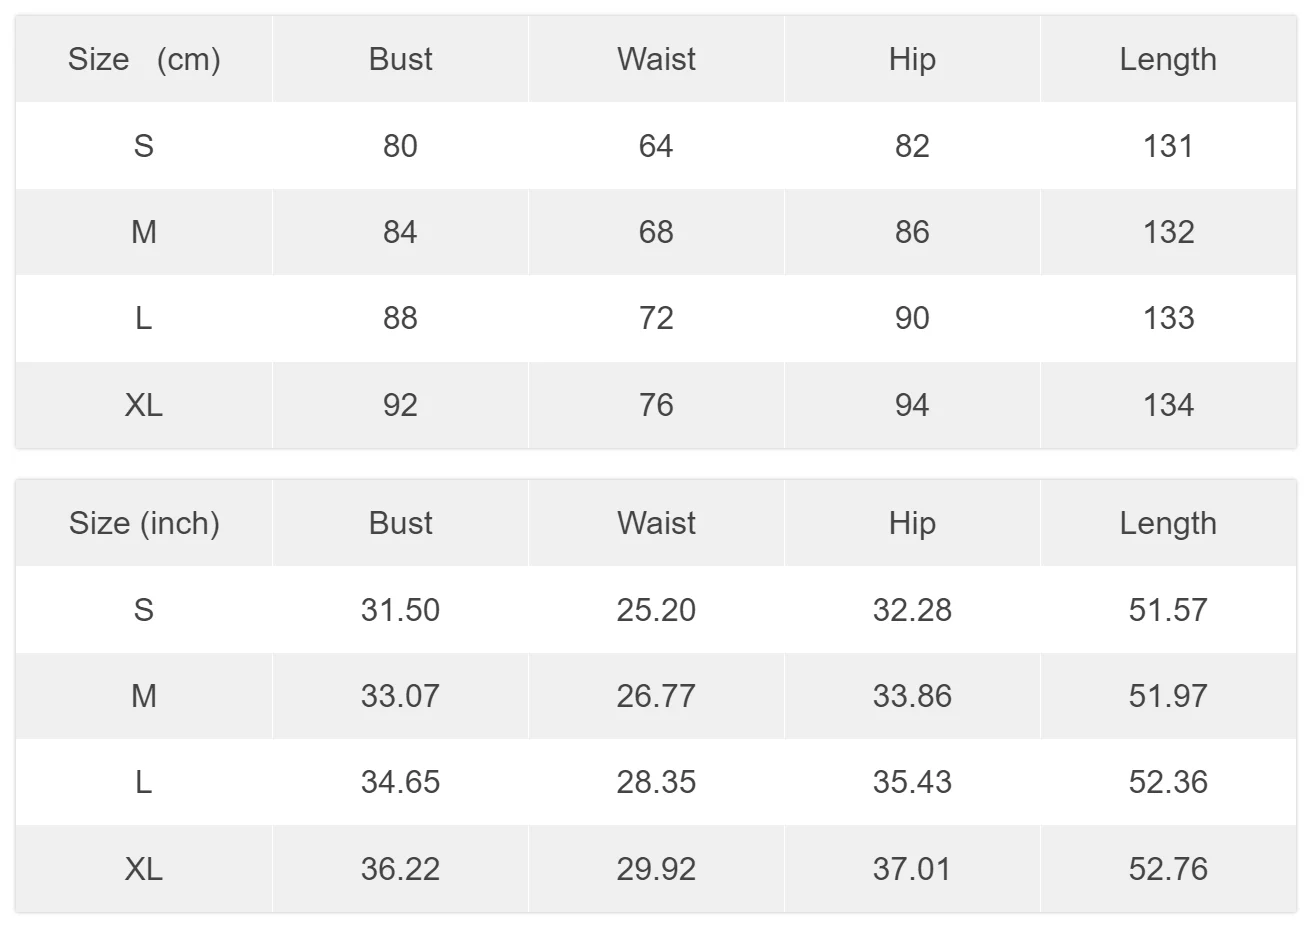The image size is (1312, 928).
Task: Click waist value 26.77 for size M
Action: click(656, 696)
